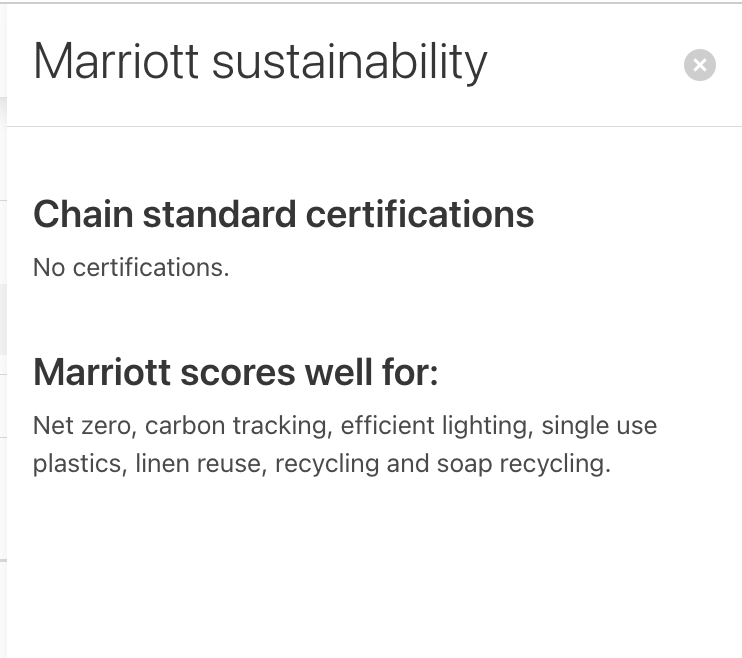Click the blank area below the scores text
Image resolution: width=742 pixels, height=658 pixels.
pyautogui.click(x=370, y=570)
